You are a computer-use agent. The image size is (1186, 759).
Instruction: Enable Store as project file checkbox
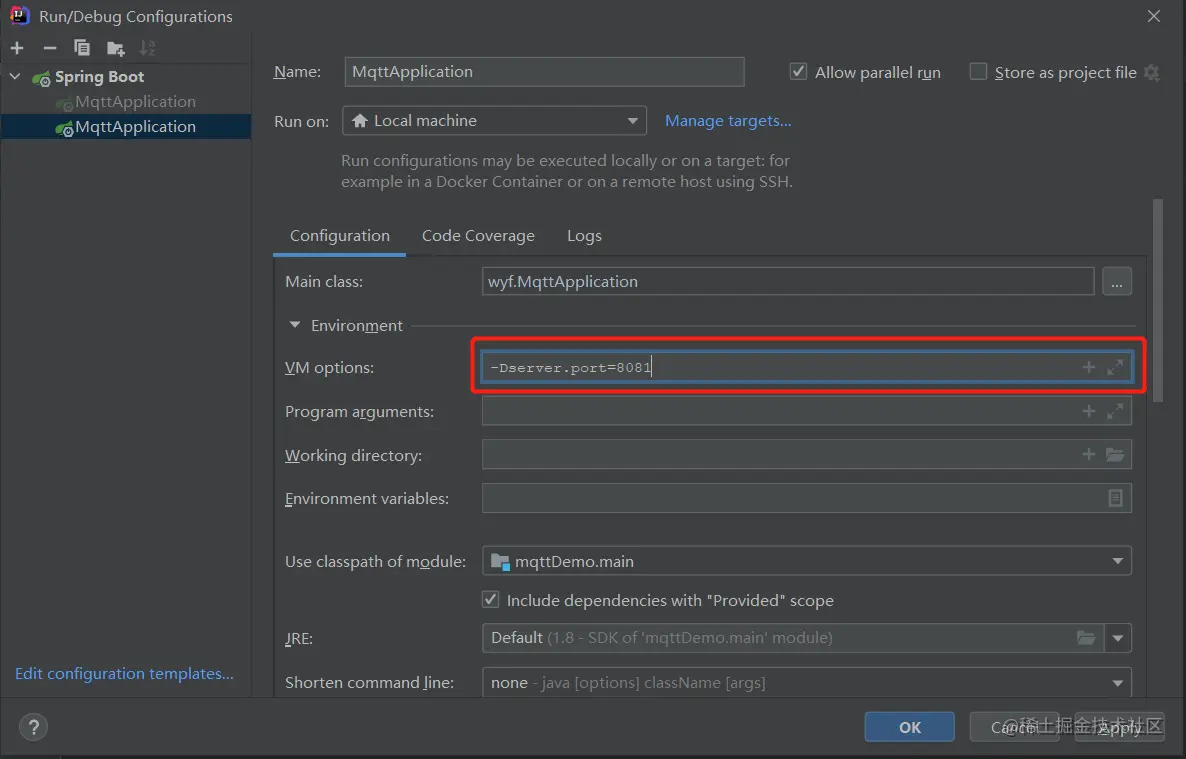point(978,72)
